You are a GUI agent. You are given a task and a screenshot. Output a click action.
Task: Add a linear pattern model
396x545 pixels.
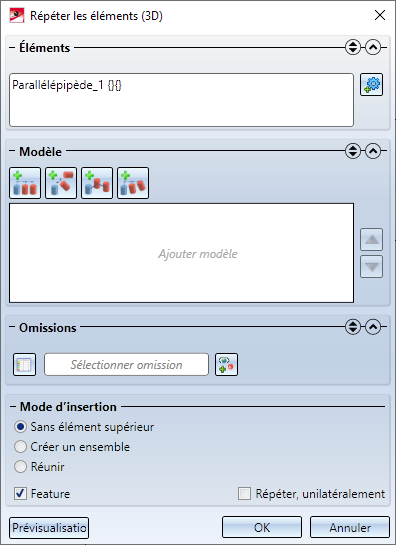pos(25,183)
